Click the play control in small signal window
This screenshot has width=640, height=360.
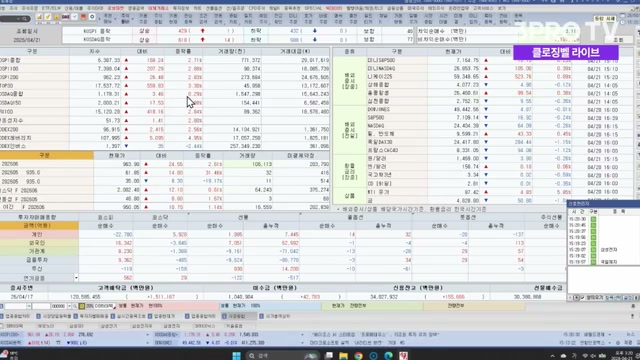click(576, 298)
